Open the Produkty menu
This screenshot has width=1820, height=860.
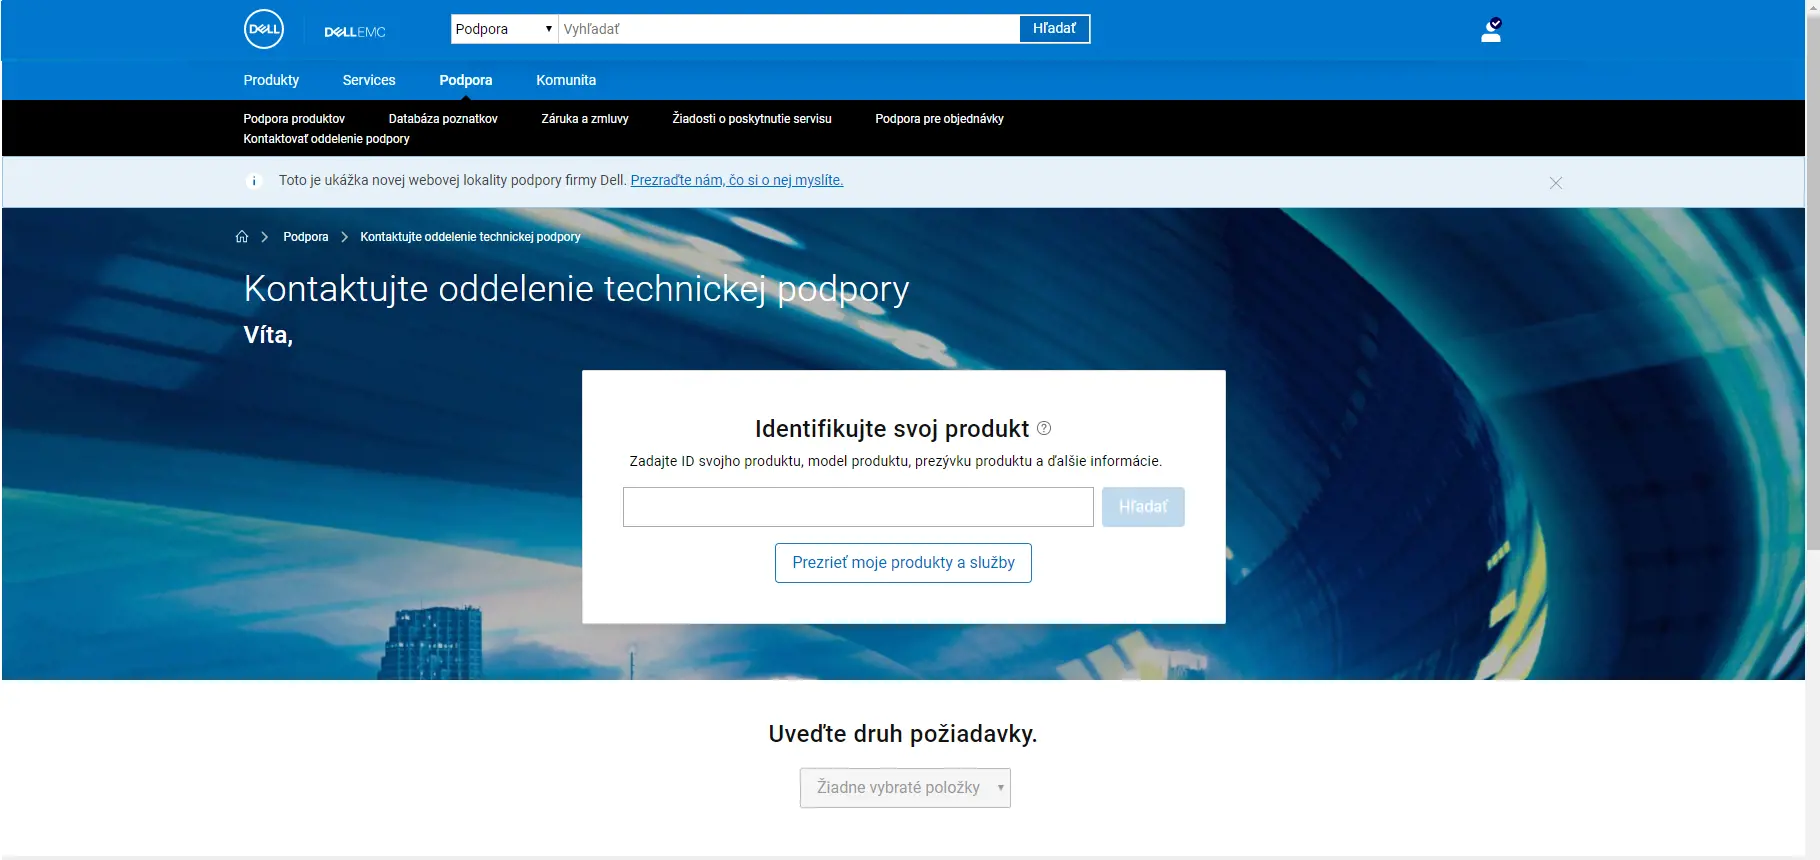(271, 80)
